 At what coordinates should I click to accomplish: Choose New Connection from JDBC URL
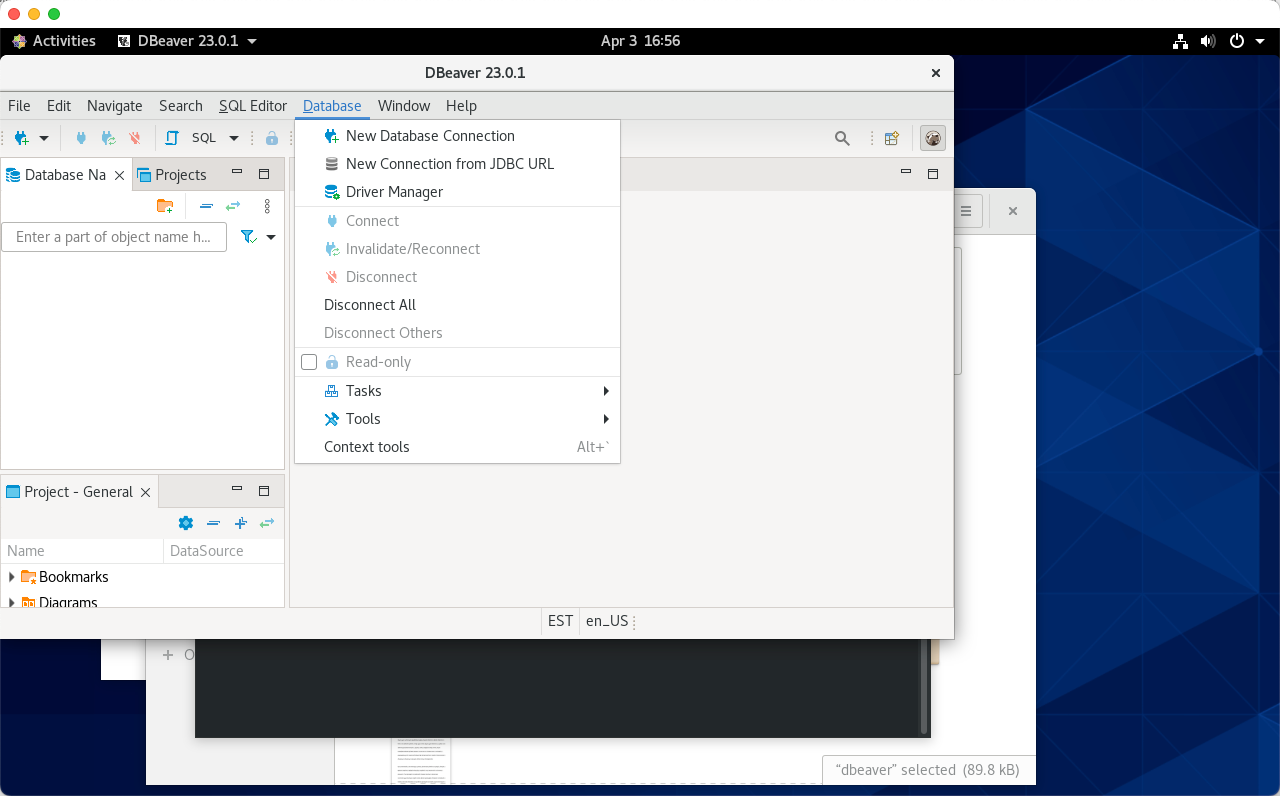click(x=458, y=164)
